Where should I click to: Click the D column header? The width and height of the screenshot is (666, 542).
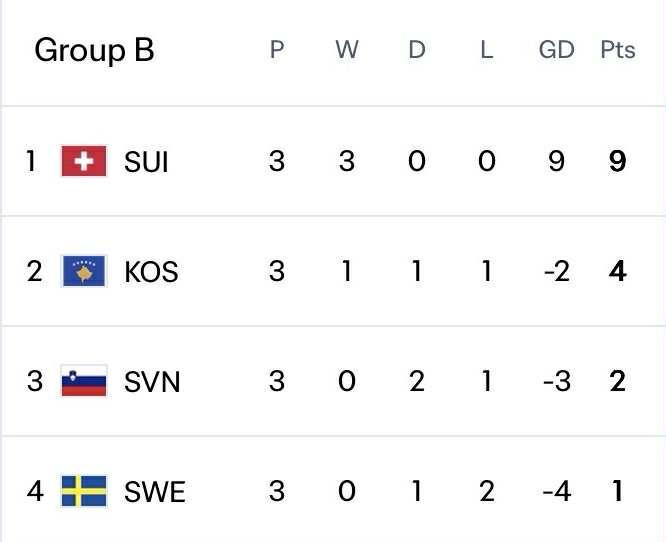pyautogui.click(x=416, y=50)
